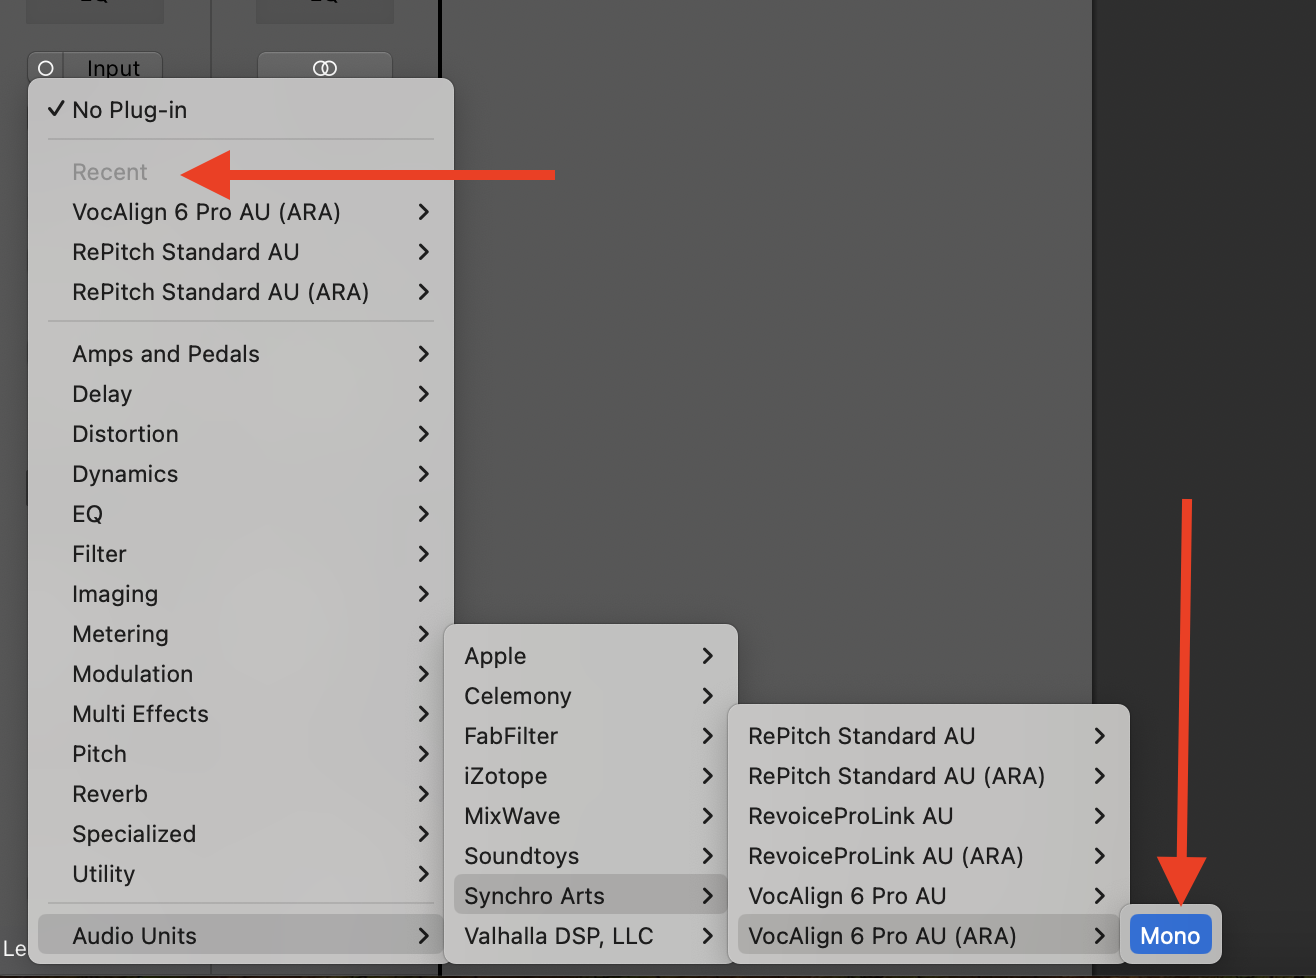Open the EQ plug-in category

(x=88, y=514)
